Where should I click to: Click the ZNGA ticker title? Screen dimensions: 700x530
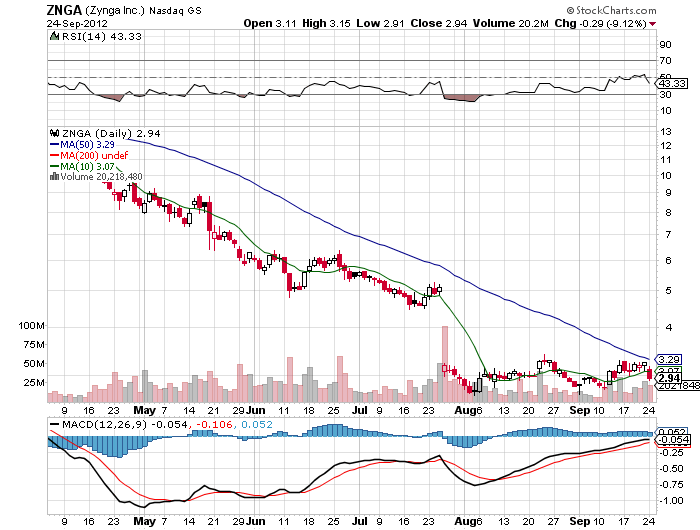[x=64, y=10]
